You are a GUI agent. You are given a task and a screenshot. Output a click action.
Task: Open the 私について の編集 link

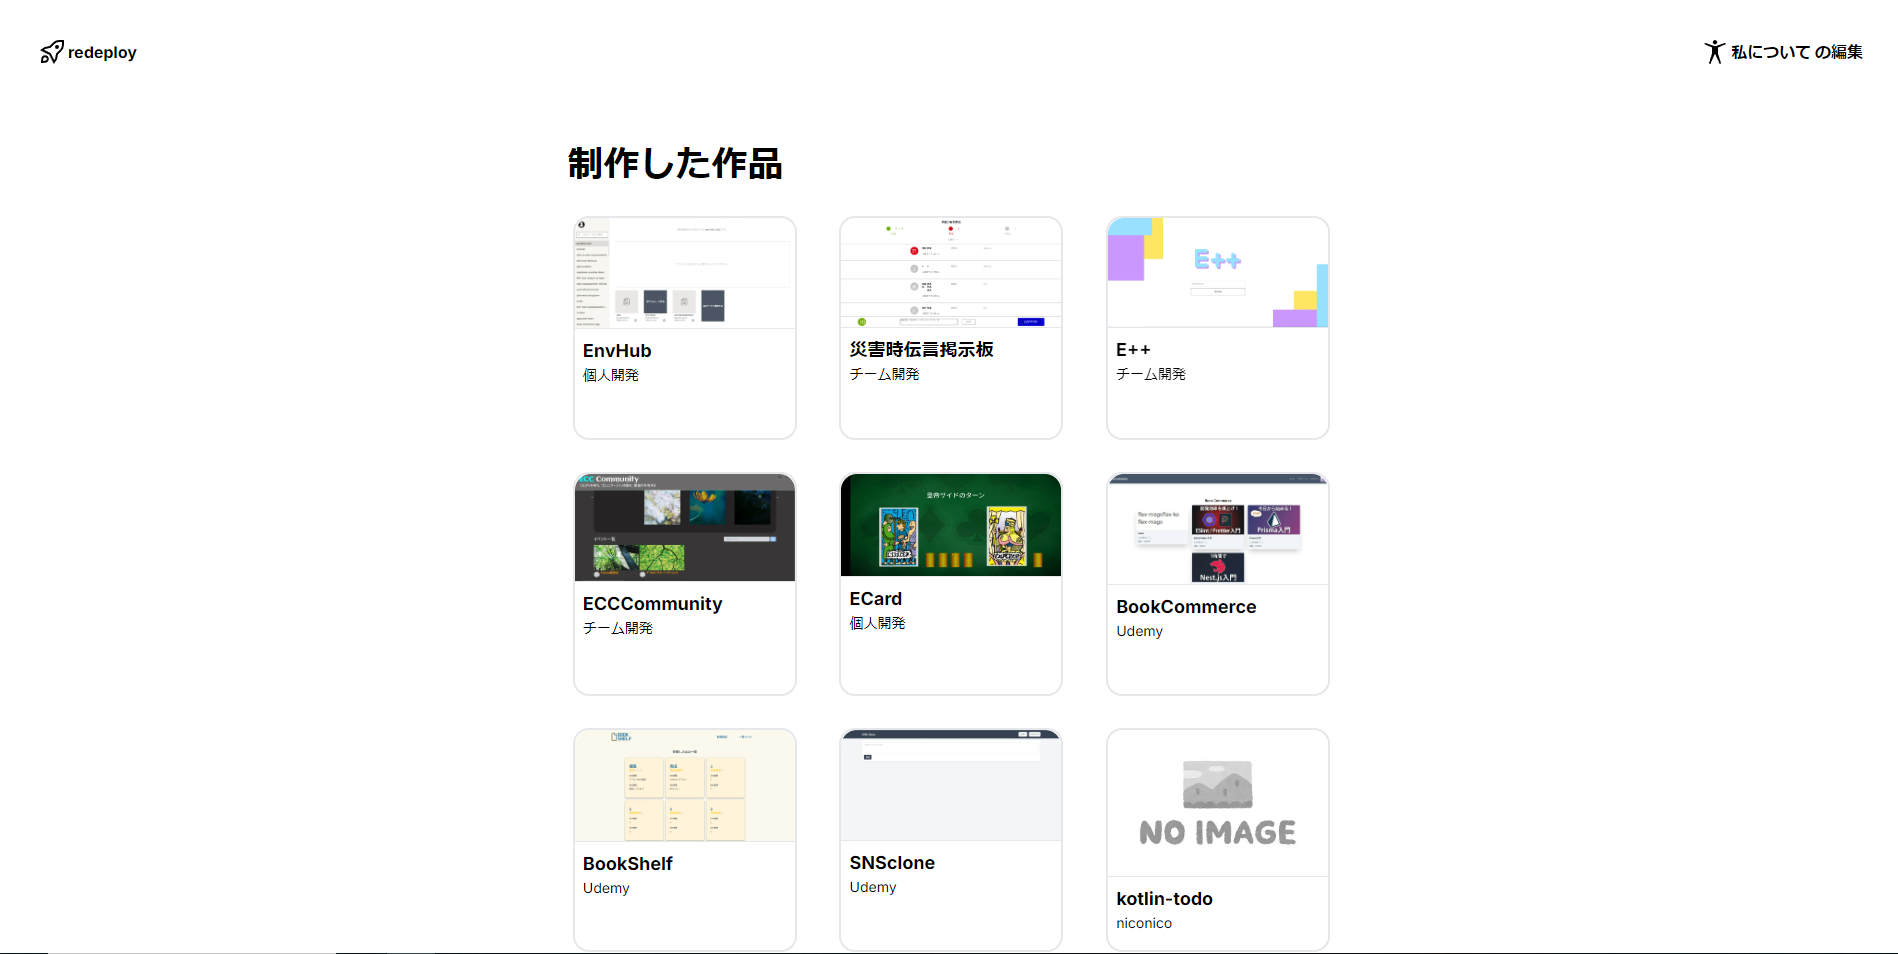click(x=1784, y=52)
